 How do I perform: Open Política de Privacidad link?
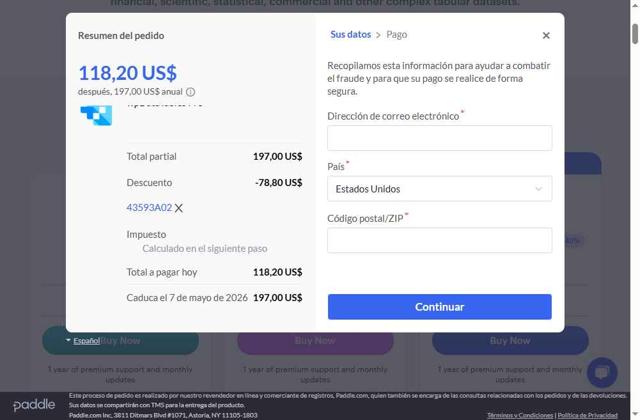click(x=588, y=415)
